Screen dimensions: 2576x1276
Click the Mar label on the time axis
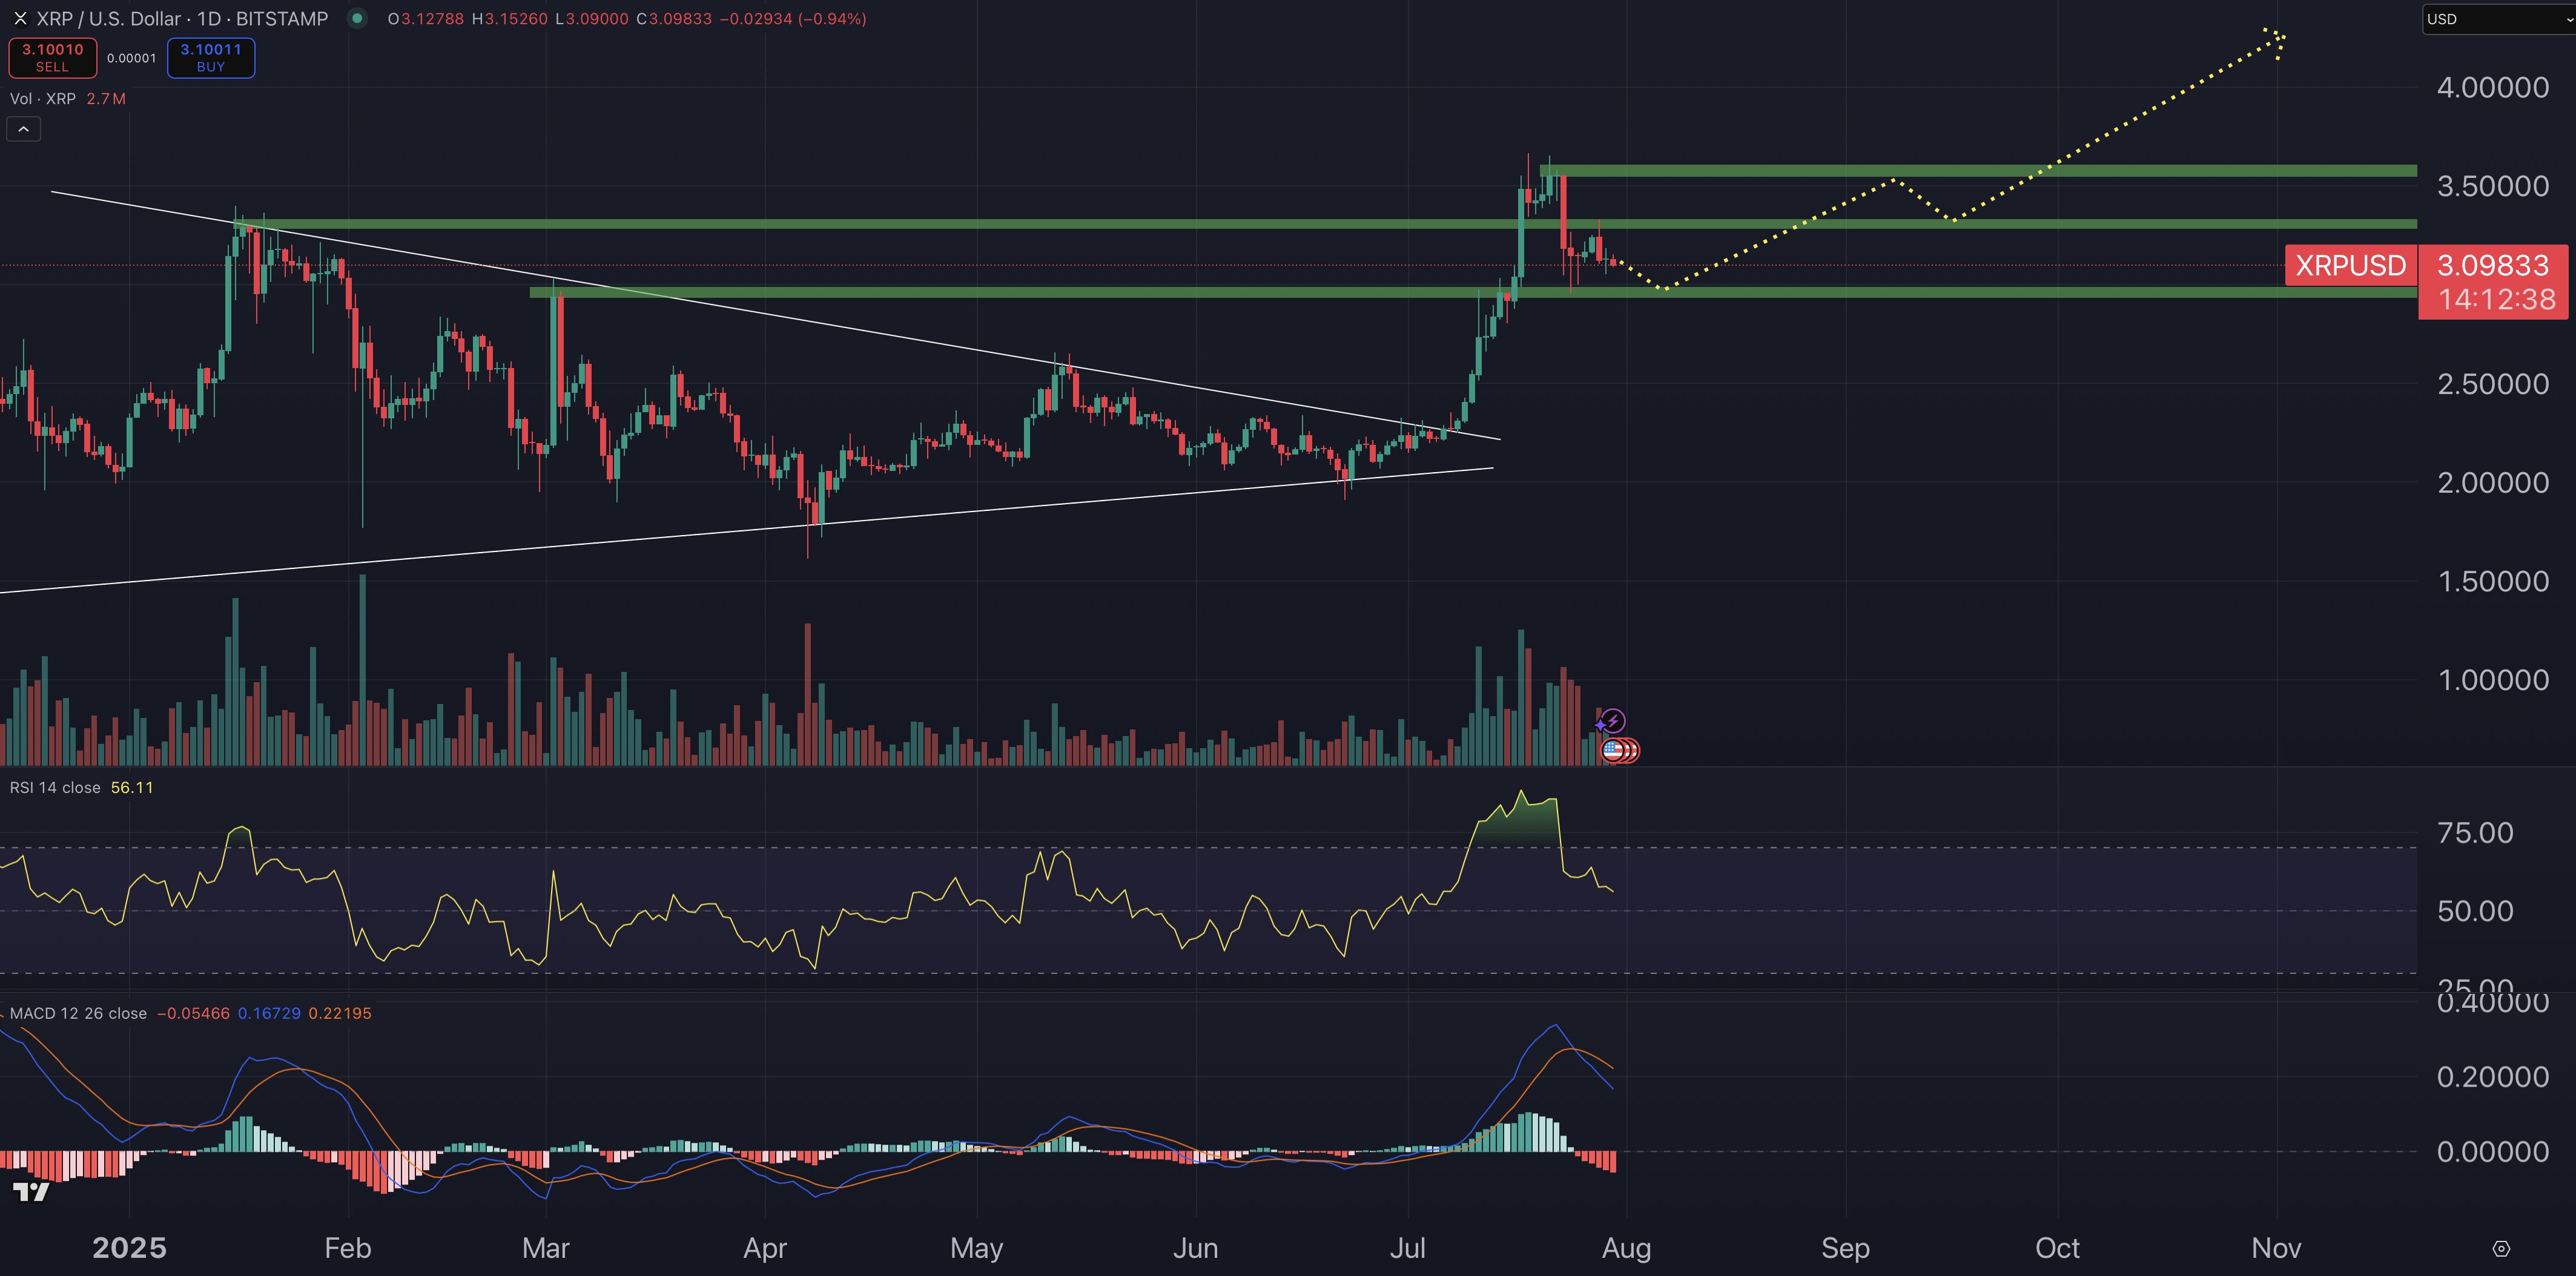point(546,1248)
